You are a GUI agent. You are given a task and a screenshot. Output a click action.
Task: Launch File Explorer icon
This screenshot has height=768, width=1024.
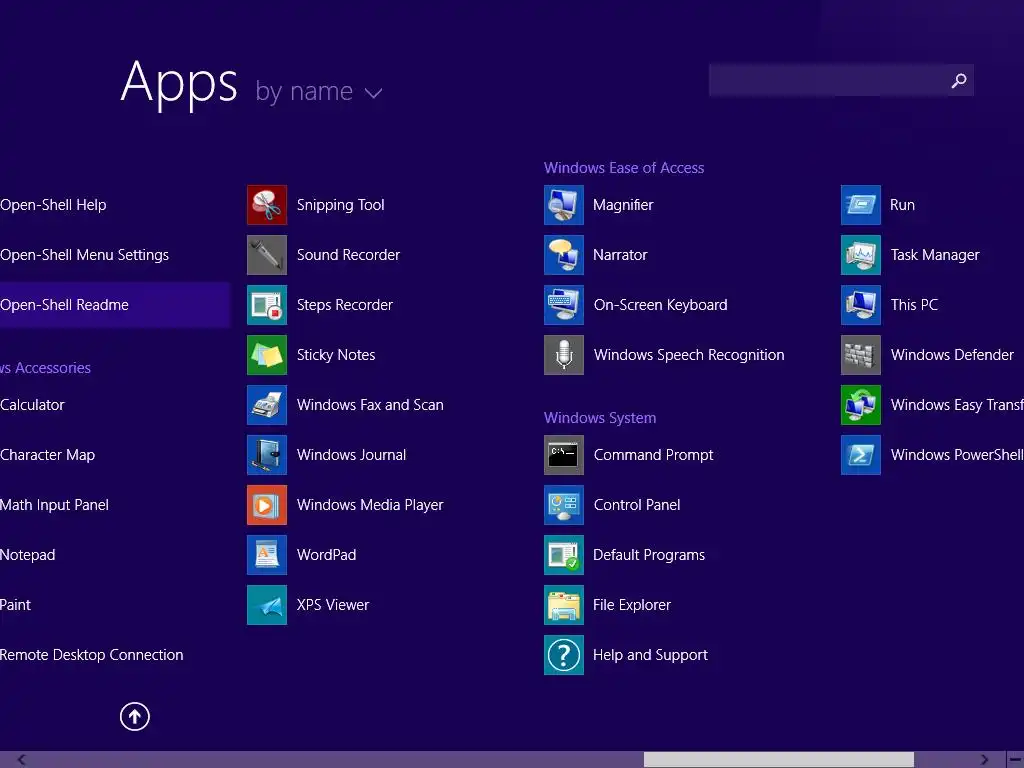564,605
